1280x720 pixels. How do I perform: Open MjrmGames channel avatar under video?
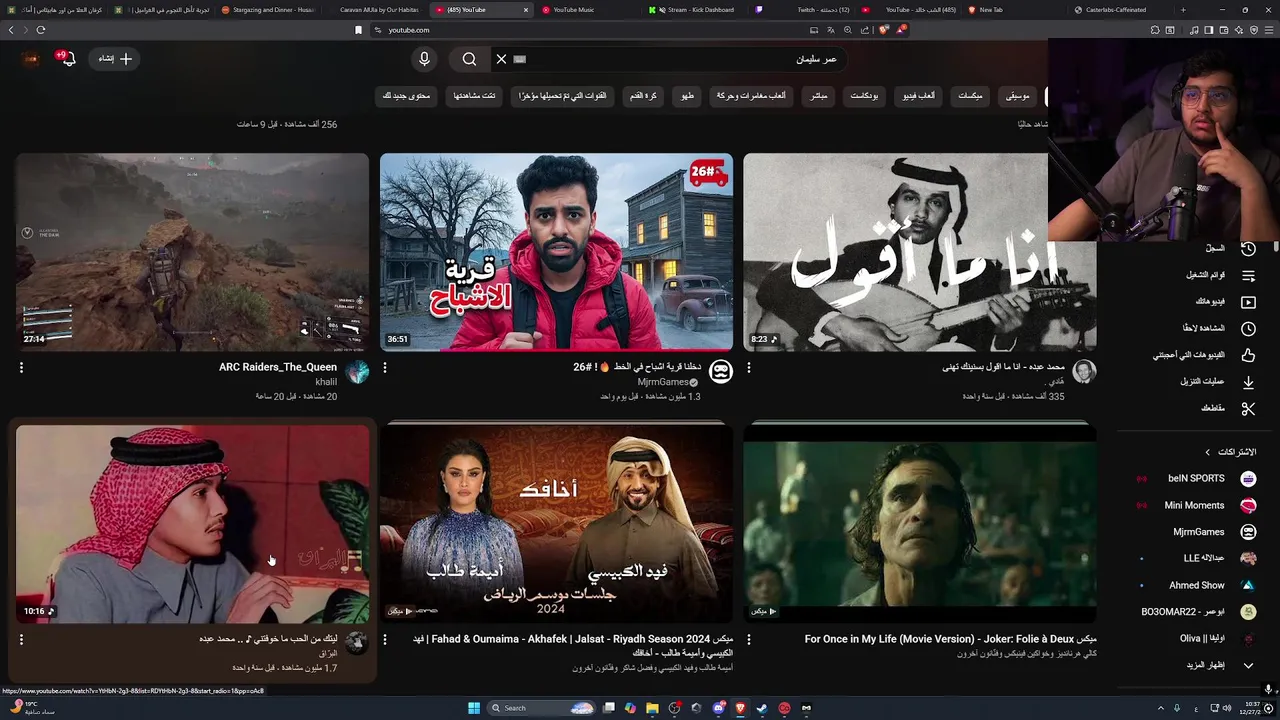click(720, 372)
